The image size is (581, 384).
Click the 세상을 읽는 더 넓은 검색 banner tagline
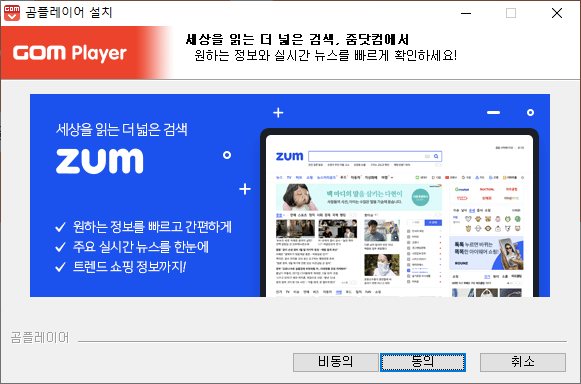(x=122, y=129)
